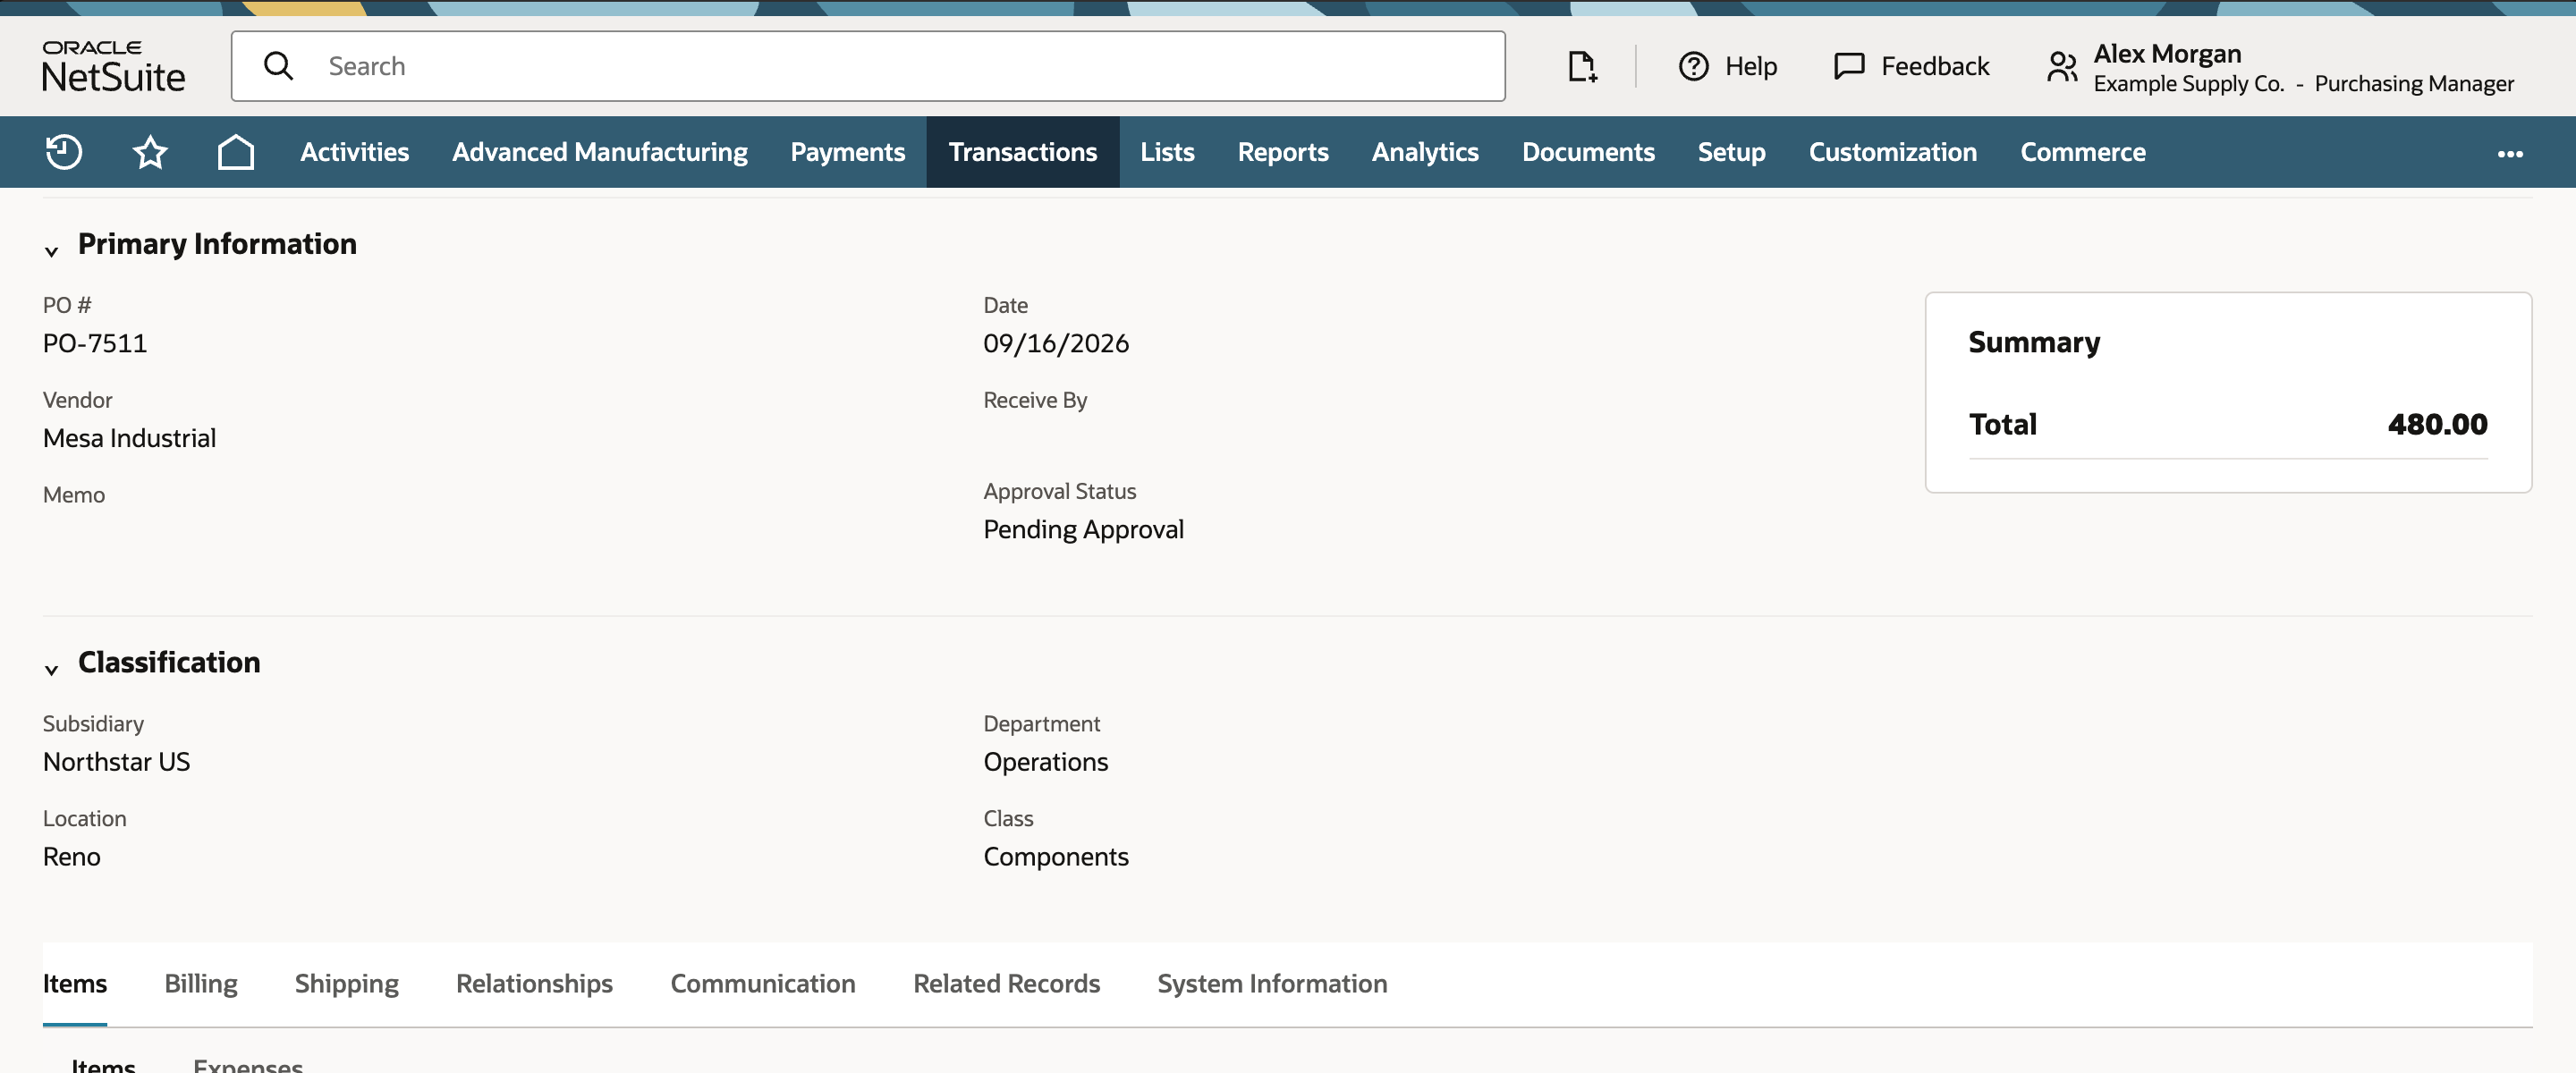Show more menus via three-dot overflow
The height and width of the screenshot is (1073, 2576).
(x=2510, y=153)
